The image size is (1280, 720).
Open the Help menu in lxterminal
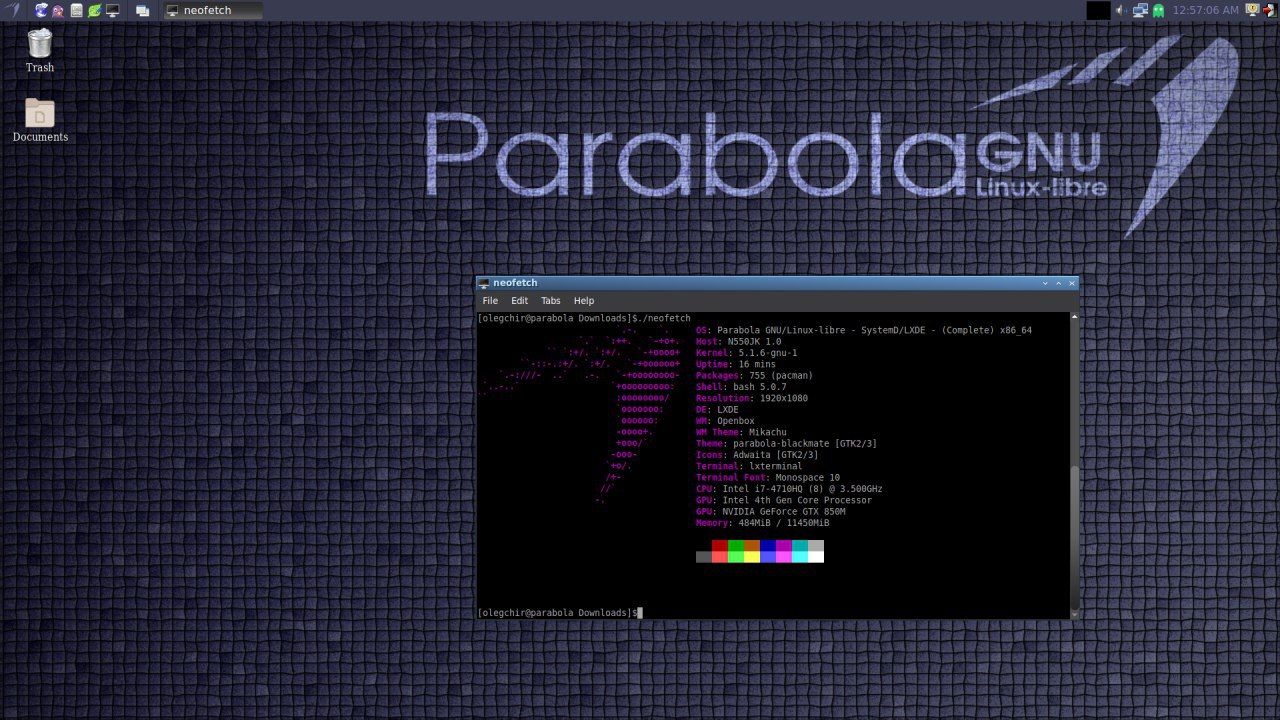584,300
